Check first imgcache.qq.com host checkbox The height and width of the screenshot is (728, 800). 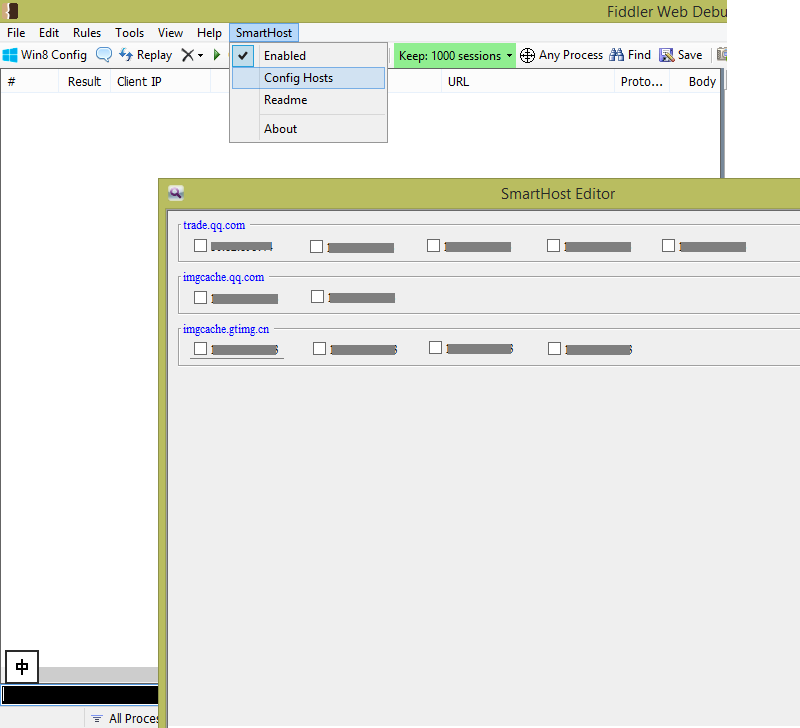[201, 297]
